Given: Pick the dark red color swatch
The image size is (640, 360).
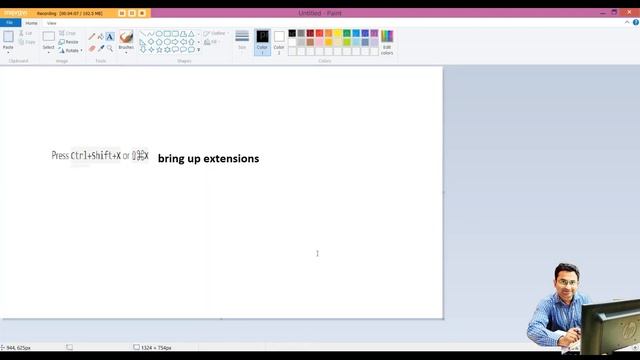Looking at the screenshot, I should 310,33.
